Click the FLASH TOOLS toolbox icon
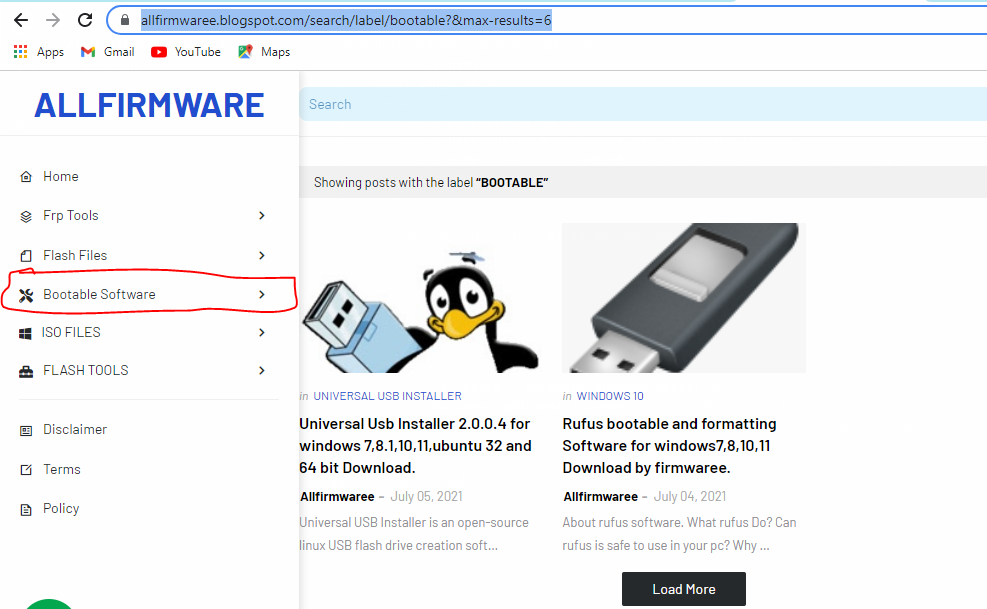987x609 pixels. click(x=26, y=371)
